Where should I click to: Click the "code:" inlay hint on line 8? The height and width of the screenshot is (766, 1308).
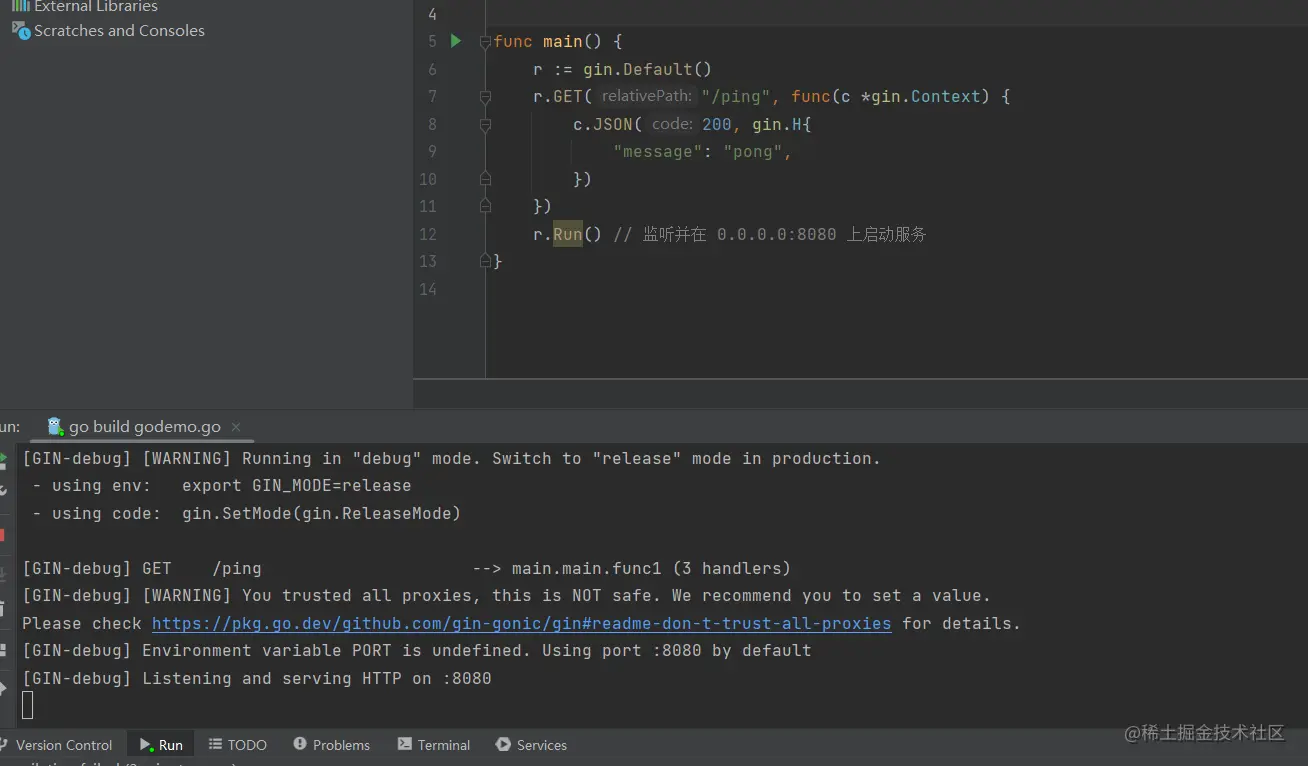672,124
